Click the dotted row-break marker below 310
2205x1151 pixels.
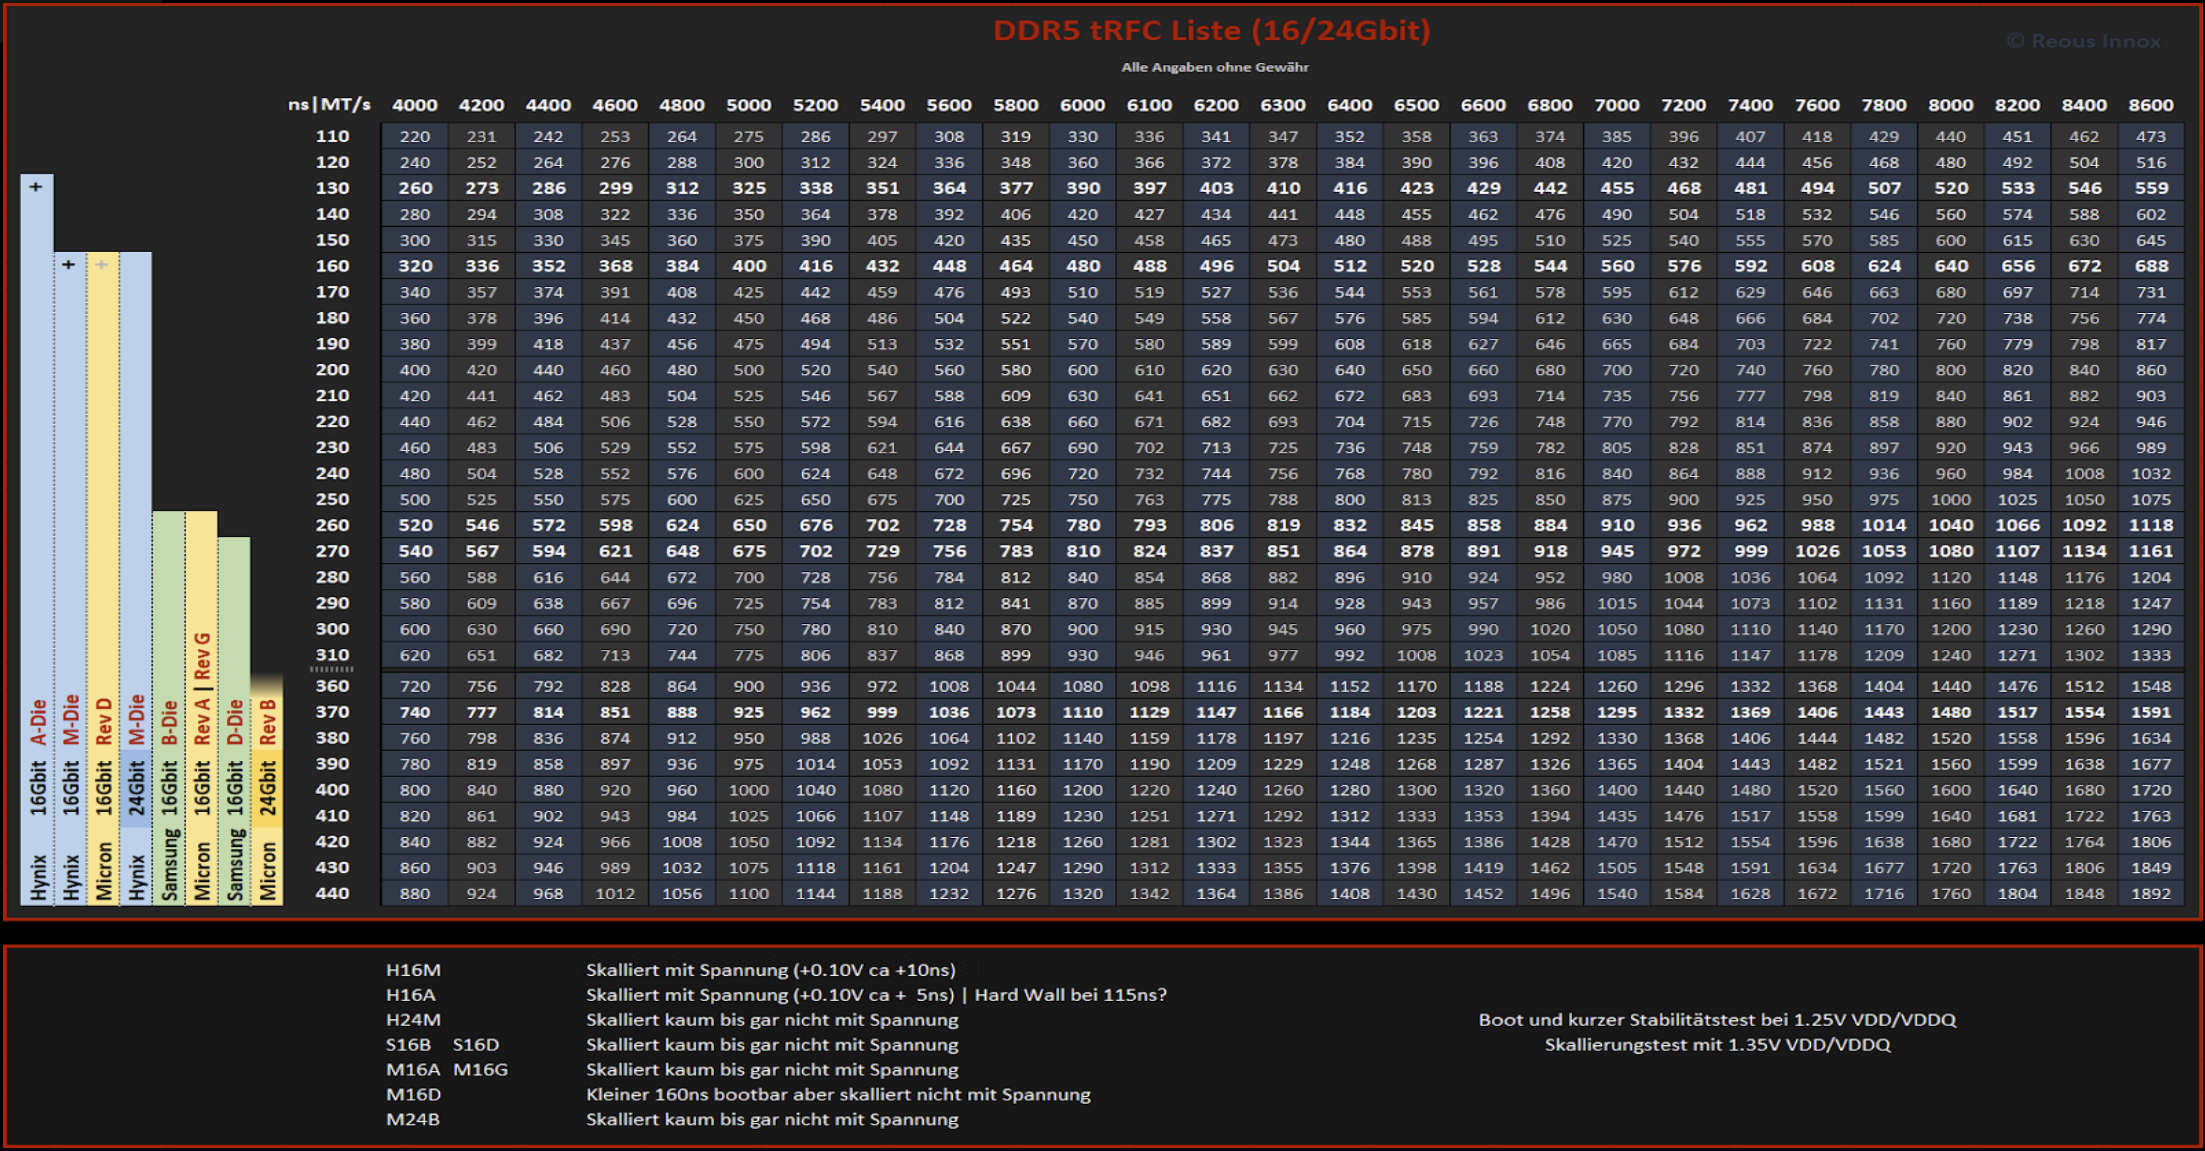(332, 670)
